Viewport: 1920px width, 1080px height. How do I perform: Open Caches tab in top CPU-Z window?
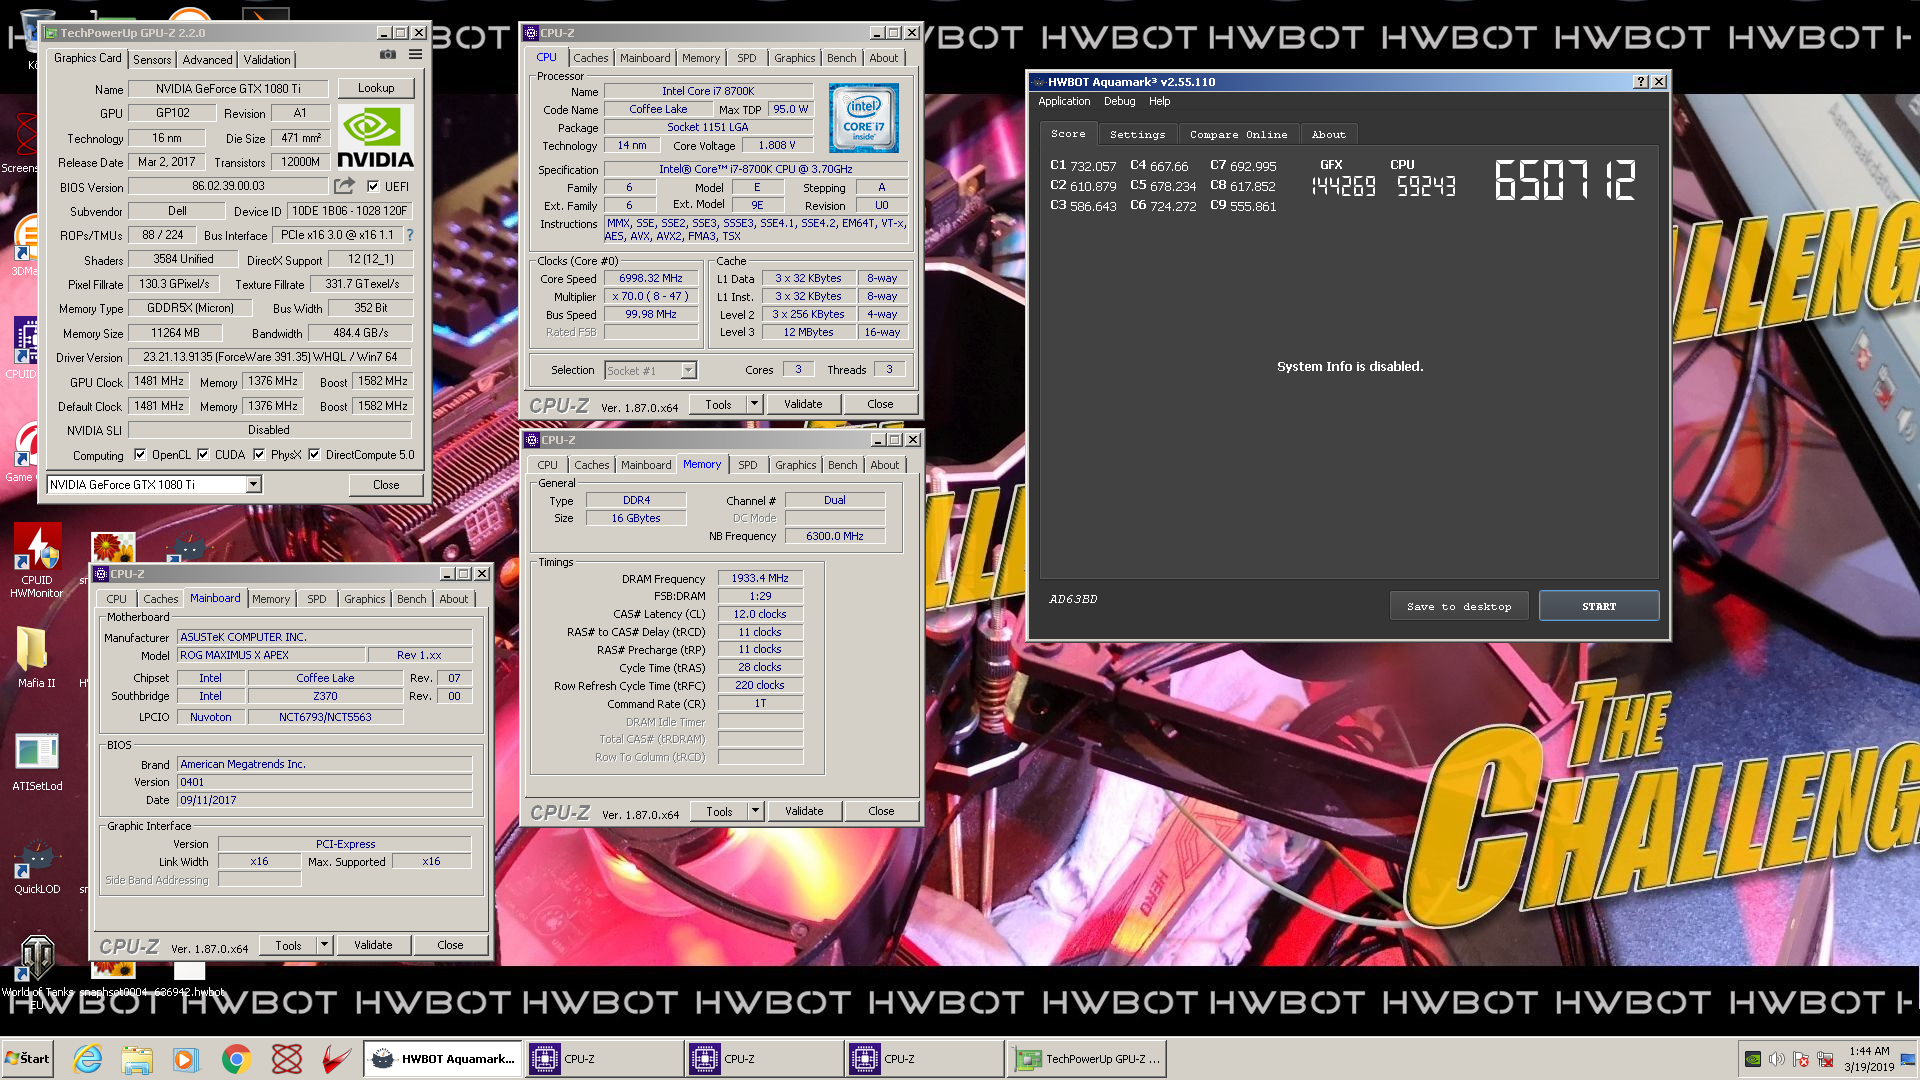coord(590,58)
